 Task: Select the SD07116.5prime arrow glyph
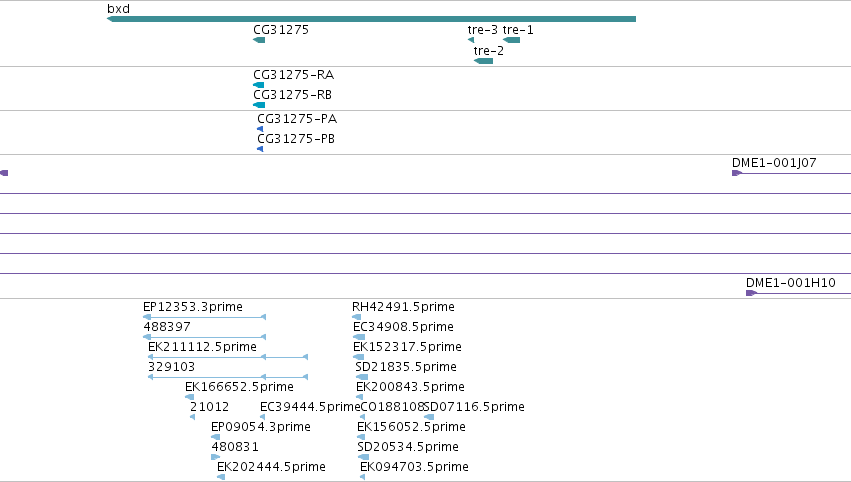pyautogui.click(x=429, y=417)
